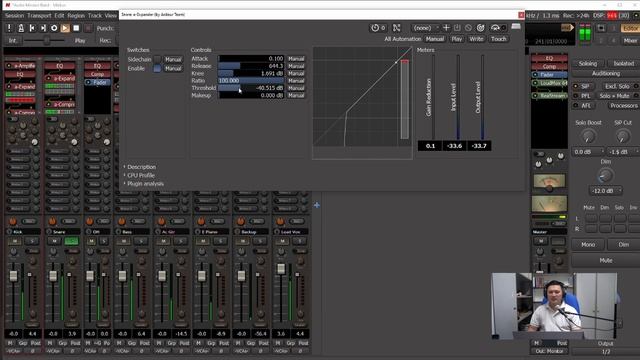The image size is (640, 360).
Task: Click the add preset plus icon
Action: point(446,28)
